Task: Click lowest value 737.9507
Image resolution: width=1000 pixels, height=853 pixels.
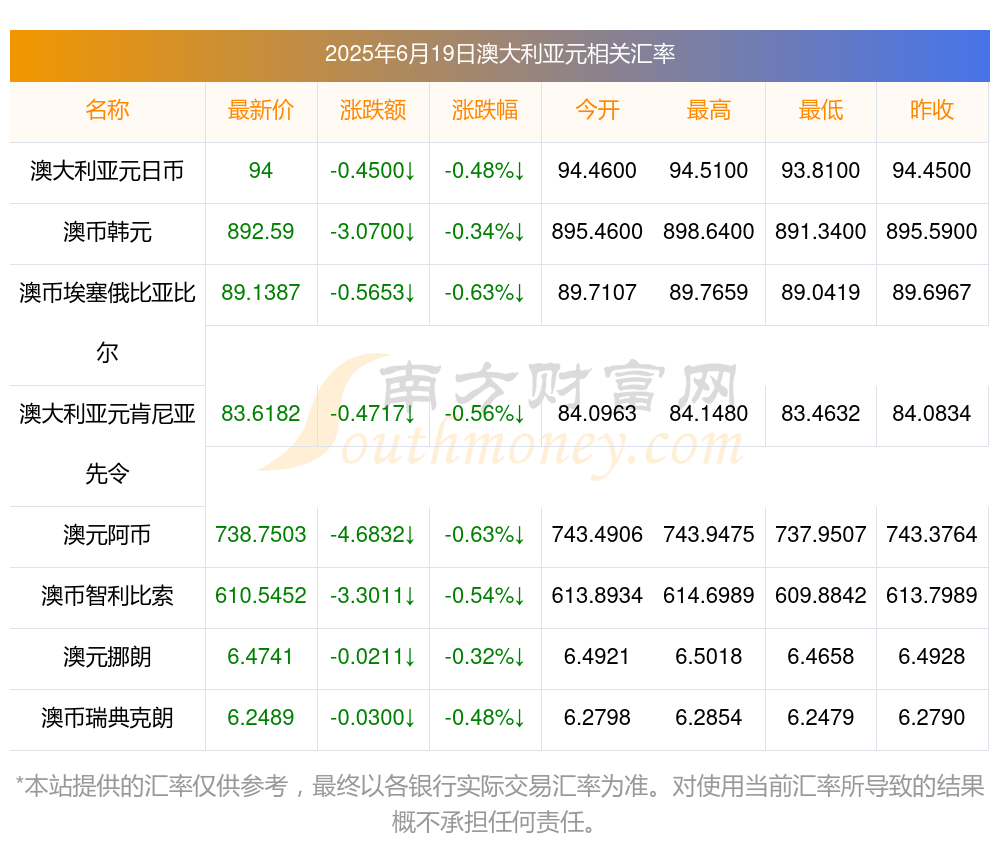Action: point(821,534)
